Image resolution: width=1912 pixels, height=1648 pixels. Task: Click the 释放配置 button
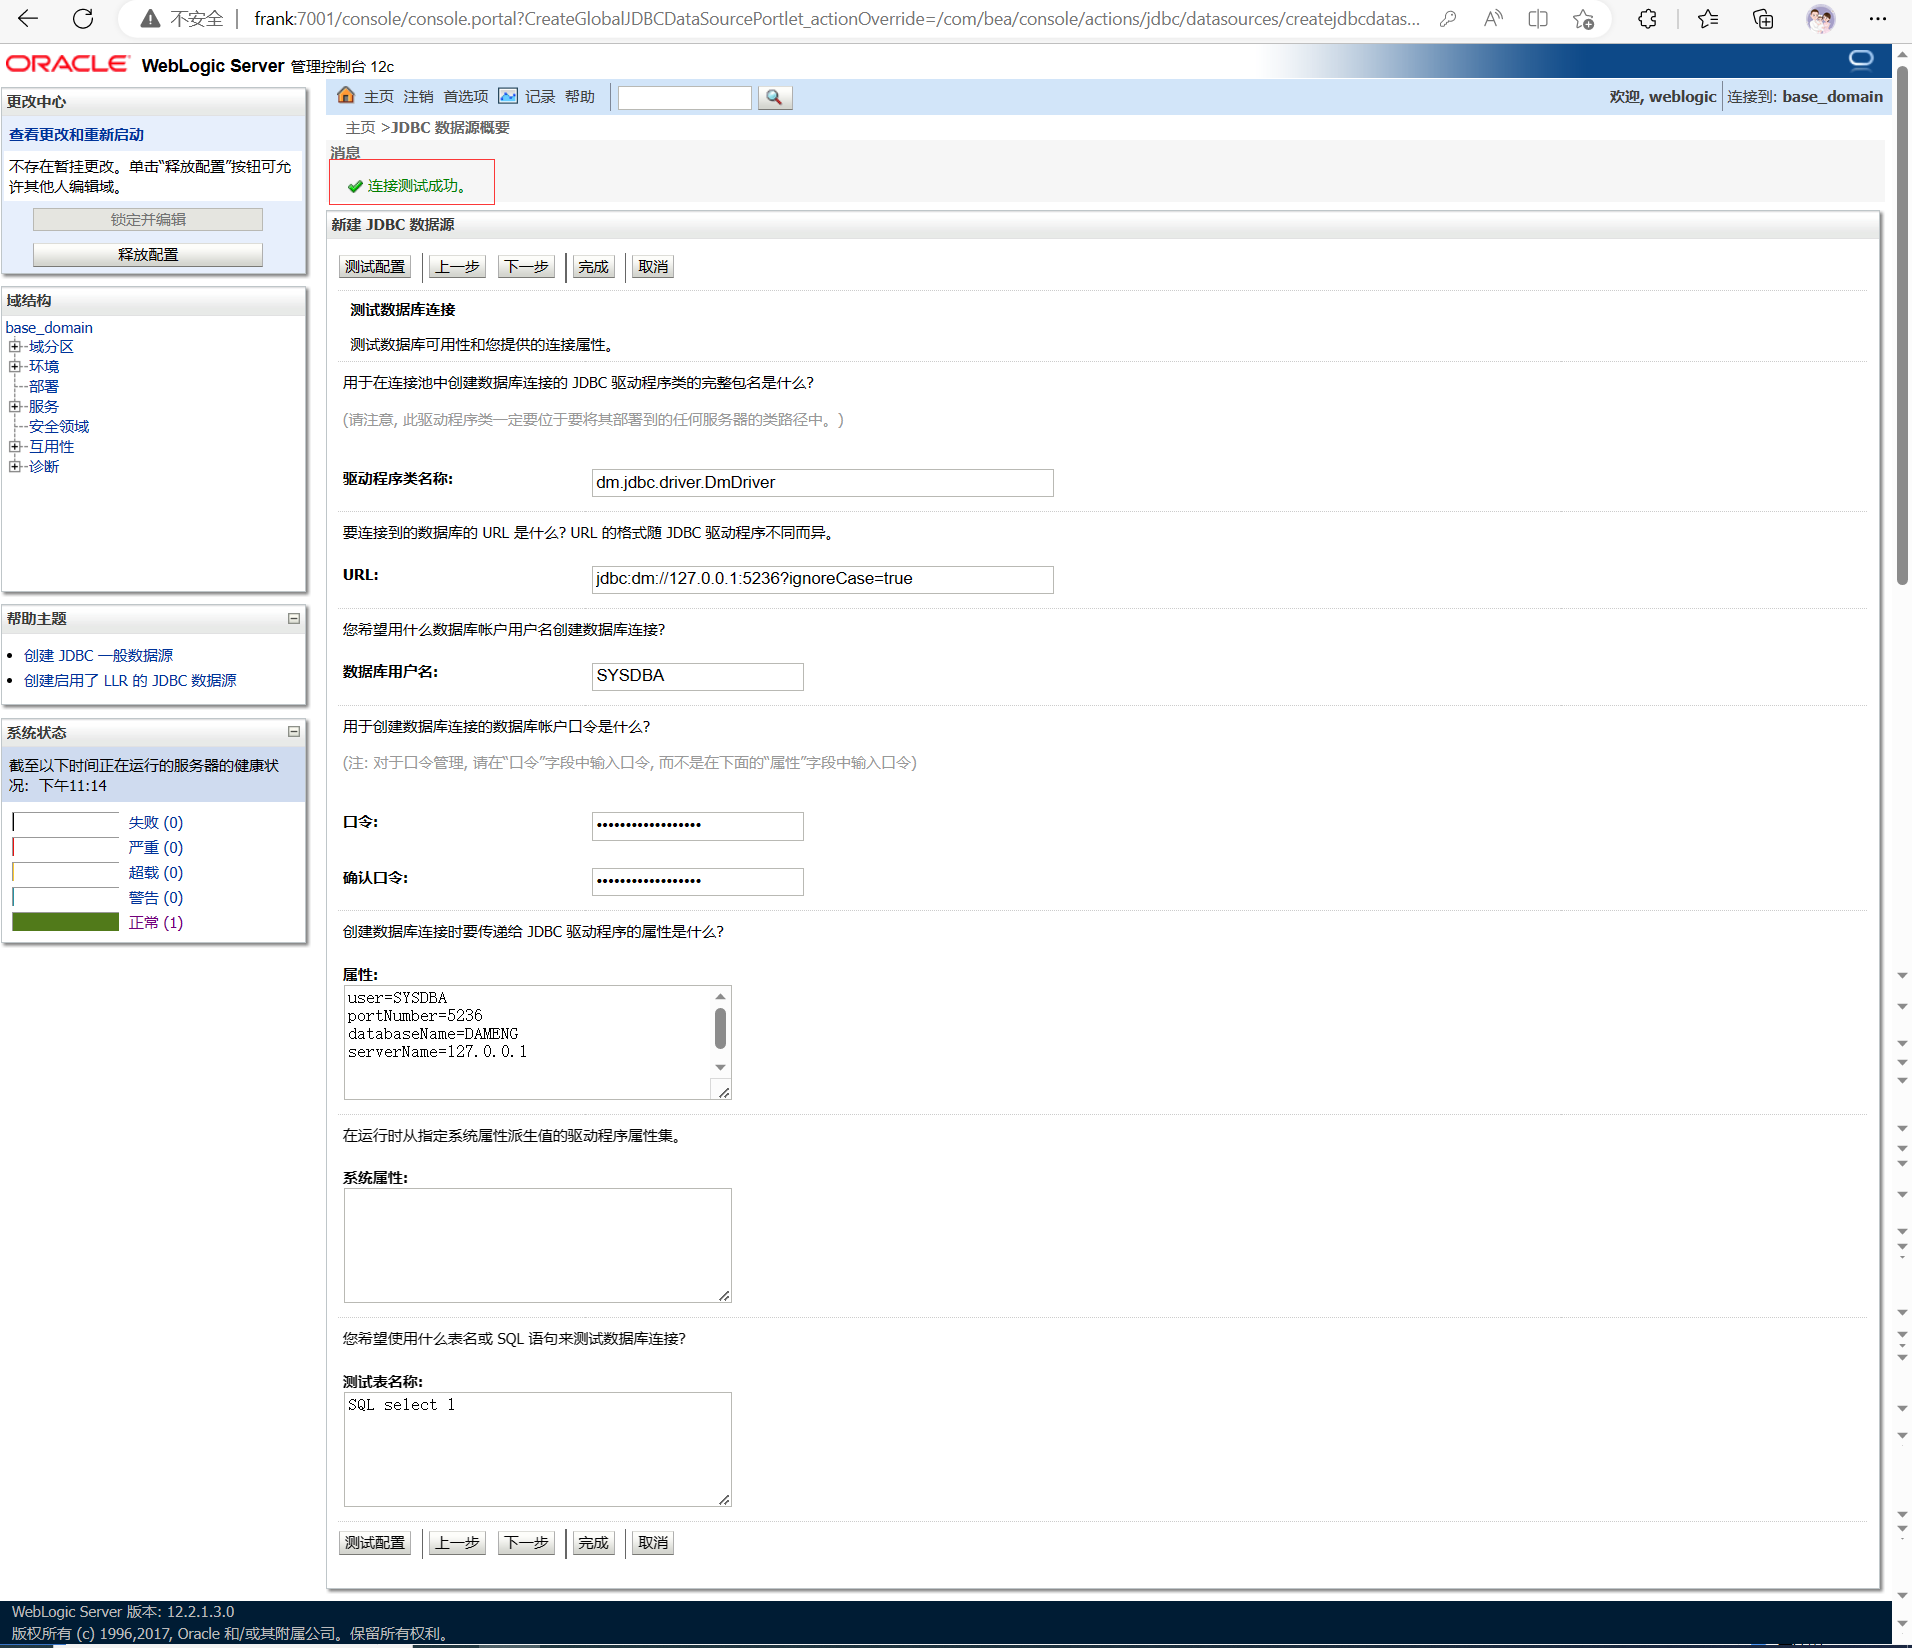coord(148,255)
